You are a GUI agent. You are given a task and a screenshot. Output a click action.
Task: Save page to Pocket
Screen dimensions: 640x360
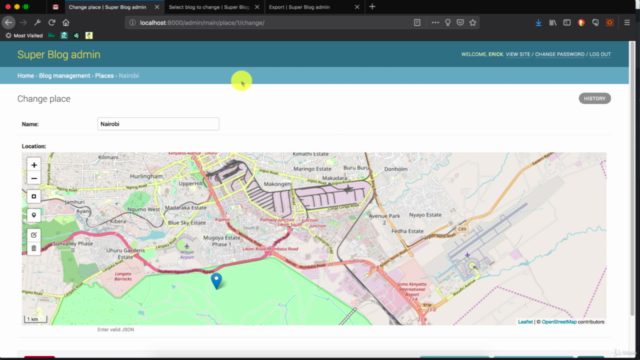click(x=460, y=22)
